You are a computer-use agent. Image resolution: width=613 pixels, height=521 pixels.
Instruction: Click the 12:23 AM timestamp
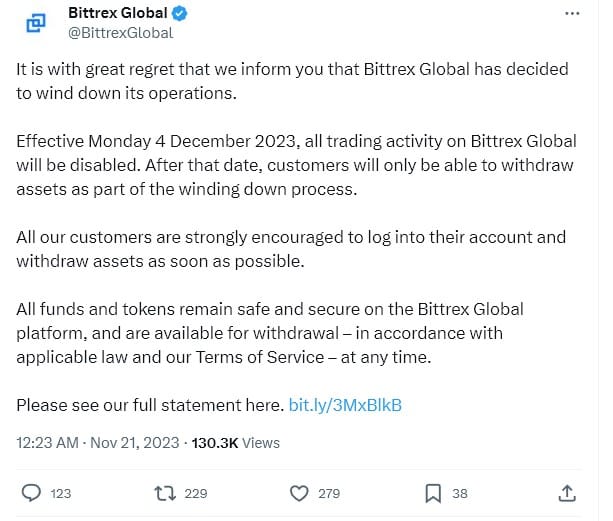50,442
